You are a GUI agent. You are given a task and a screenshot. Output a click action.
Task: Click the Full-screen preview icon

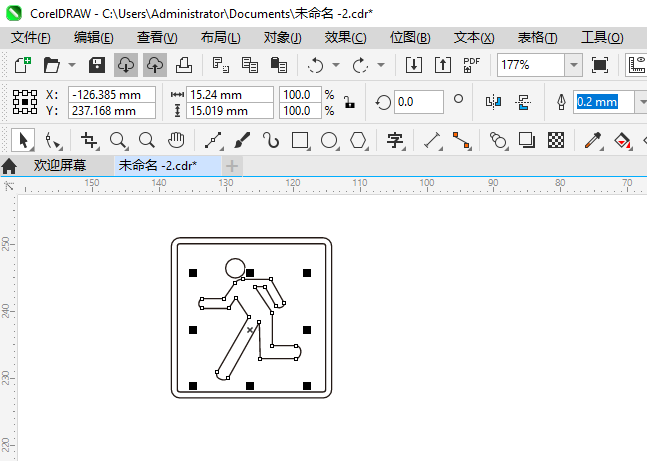(600, 65)
